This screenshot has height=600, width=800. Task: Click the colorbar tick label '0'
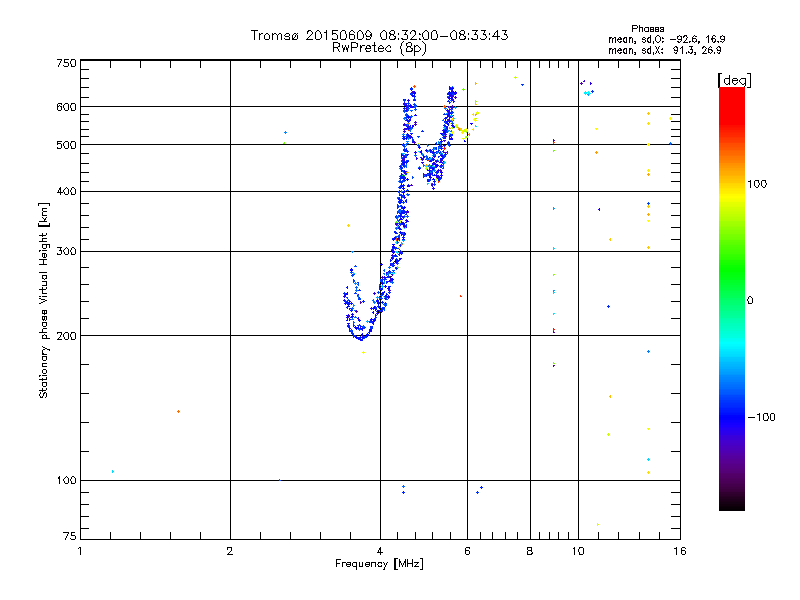(750, 301)
